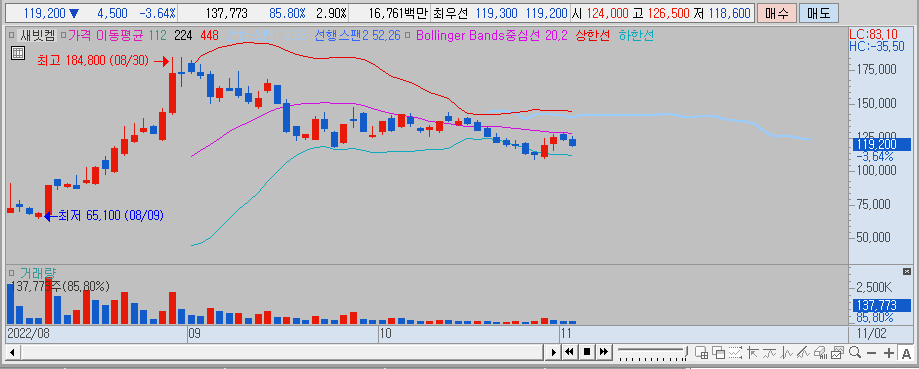Image resolution: width=919 pixels, height=369 pixels.
Task: Click the 매도 sell button
Action: 819,13
